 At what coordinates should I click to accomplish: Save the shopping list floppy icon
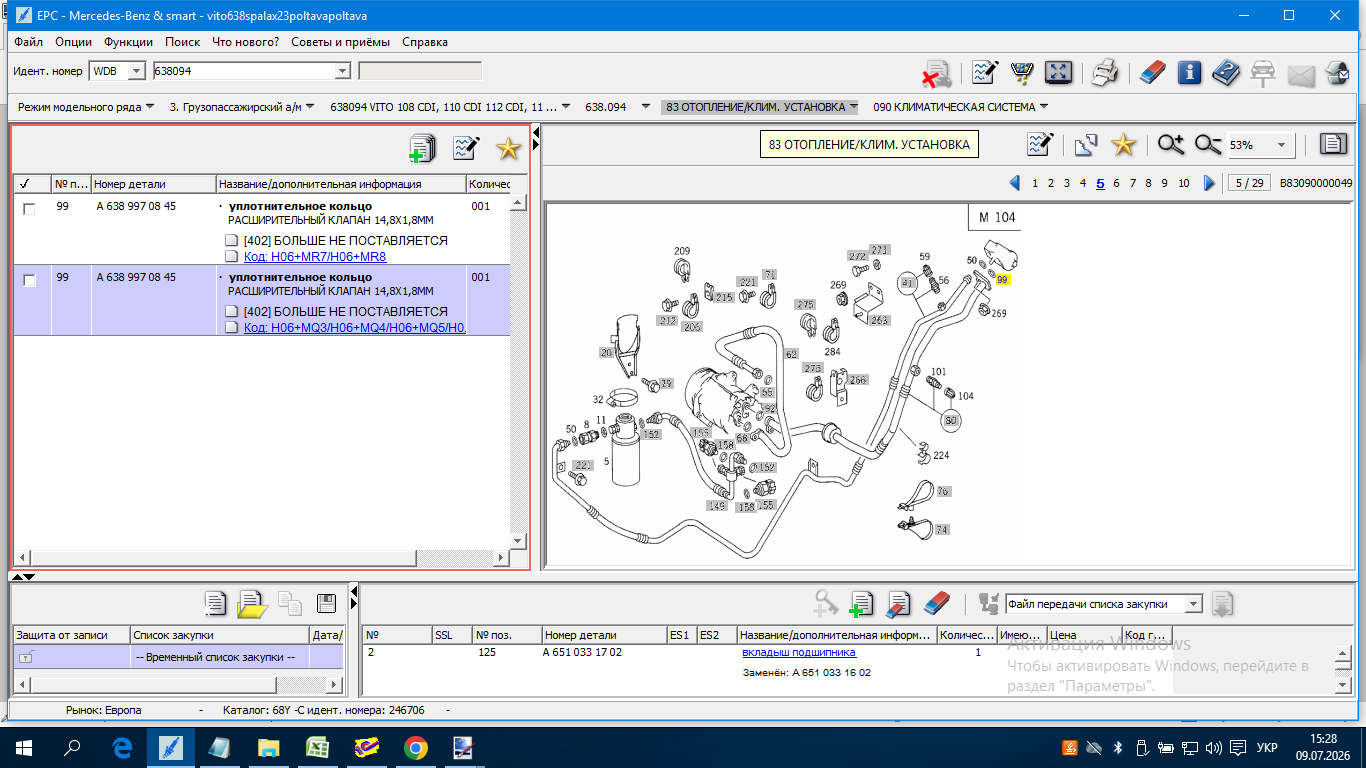click(326, 603)
